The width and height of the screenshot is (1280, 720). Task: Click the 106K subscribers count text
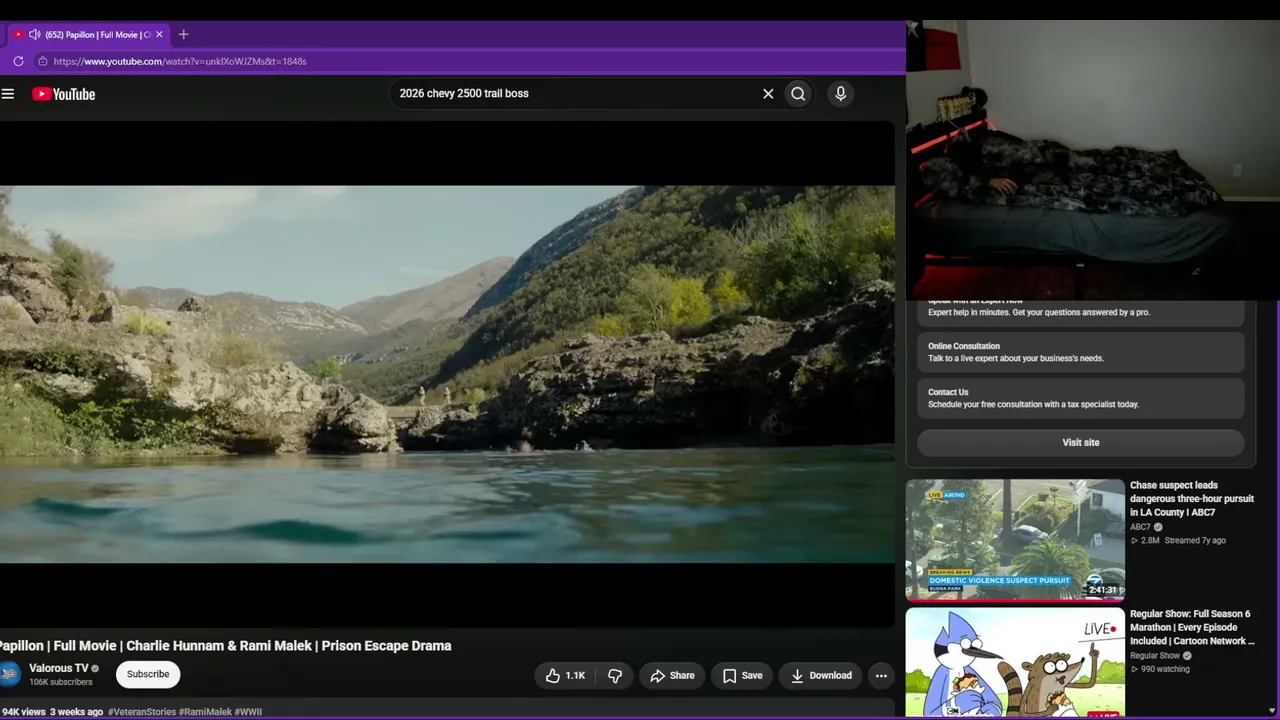pos(61,682)
